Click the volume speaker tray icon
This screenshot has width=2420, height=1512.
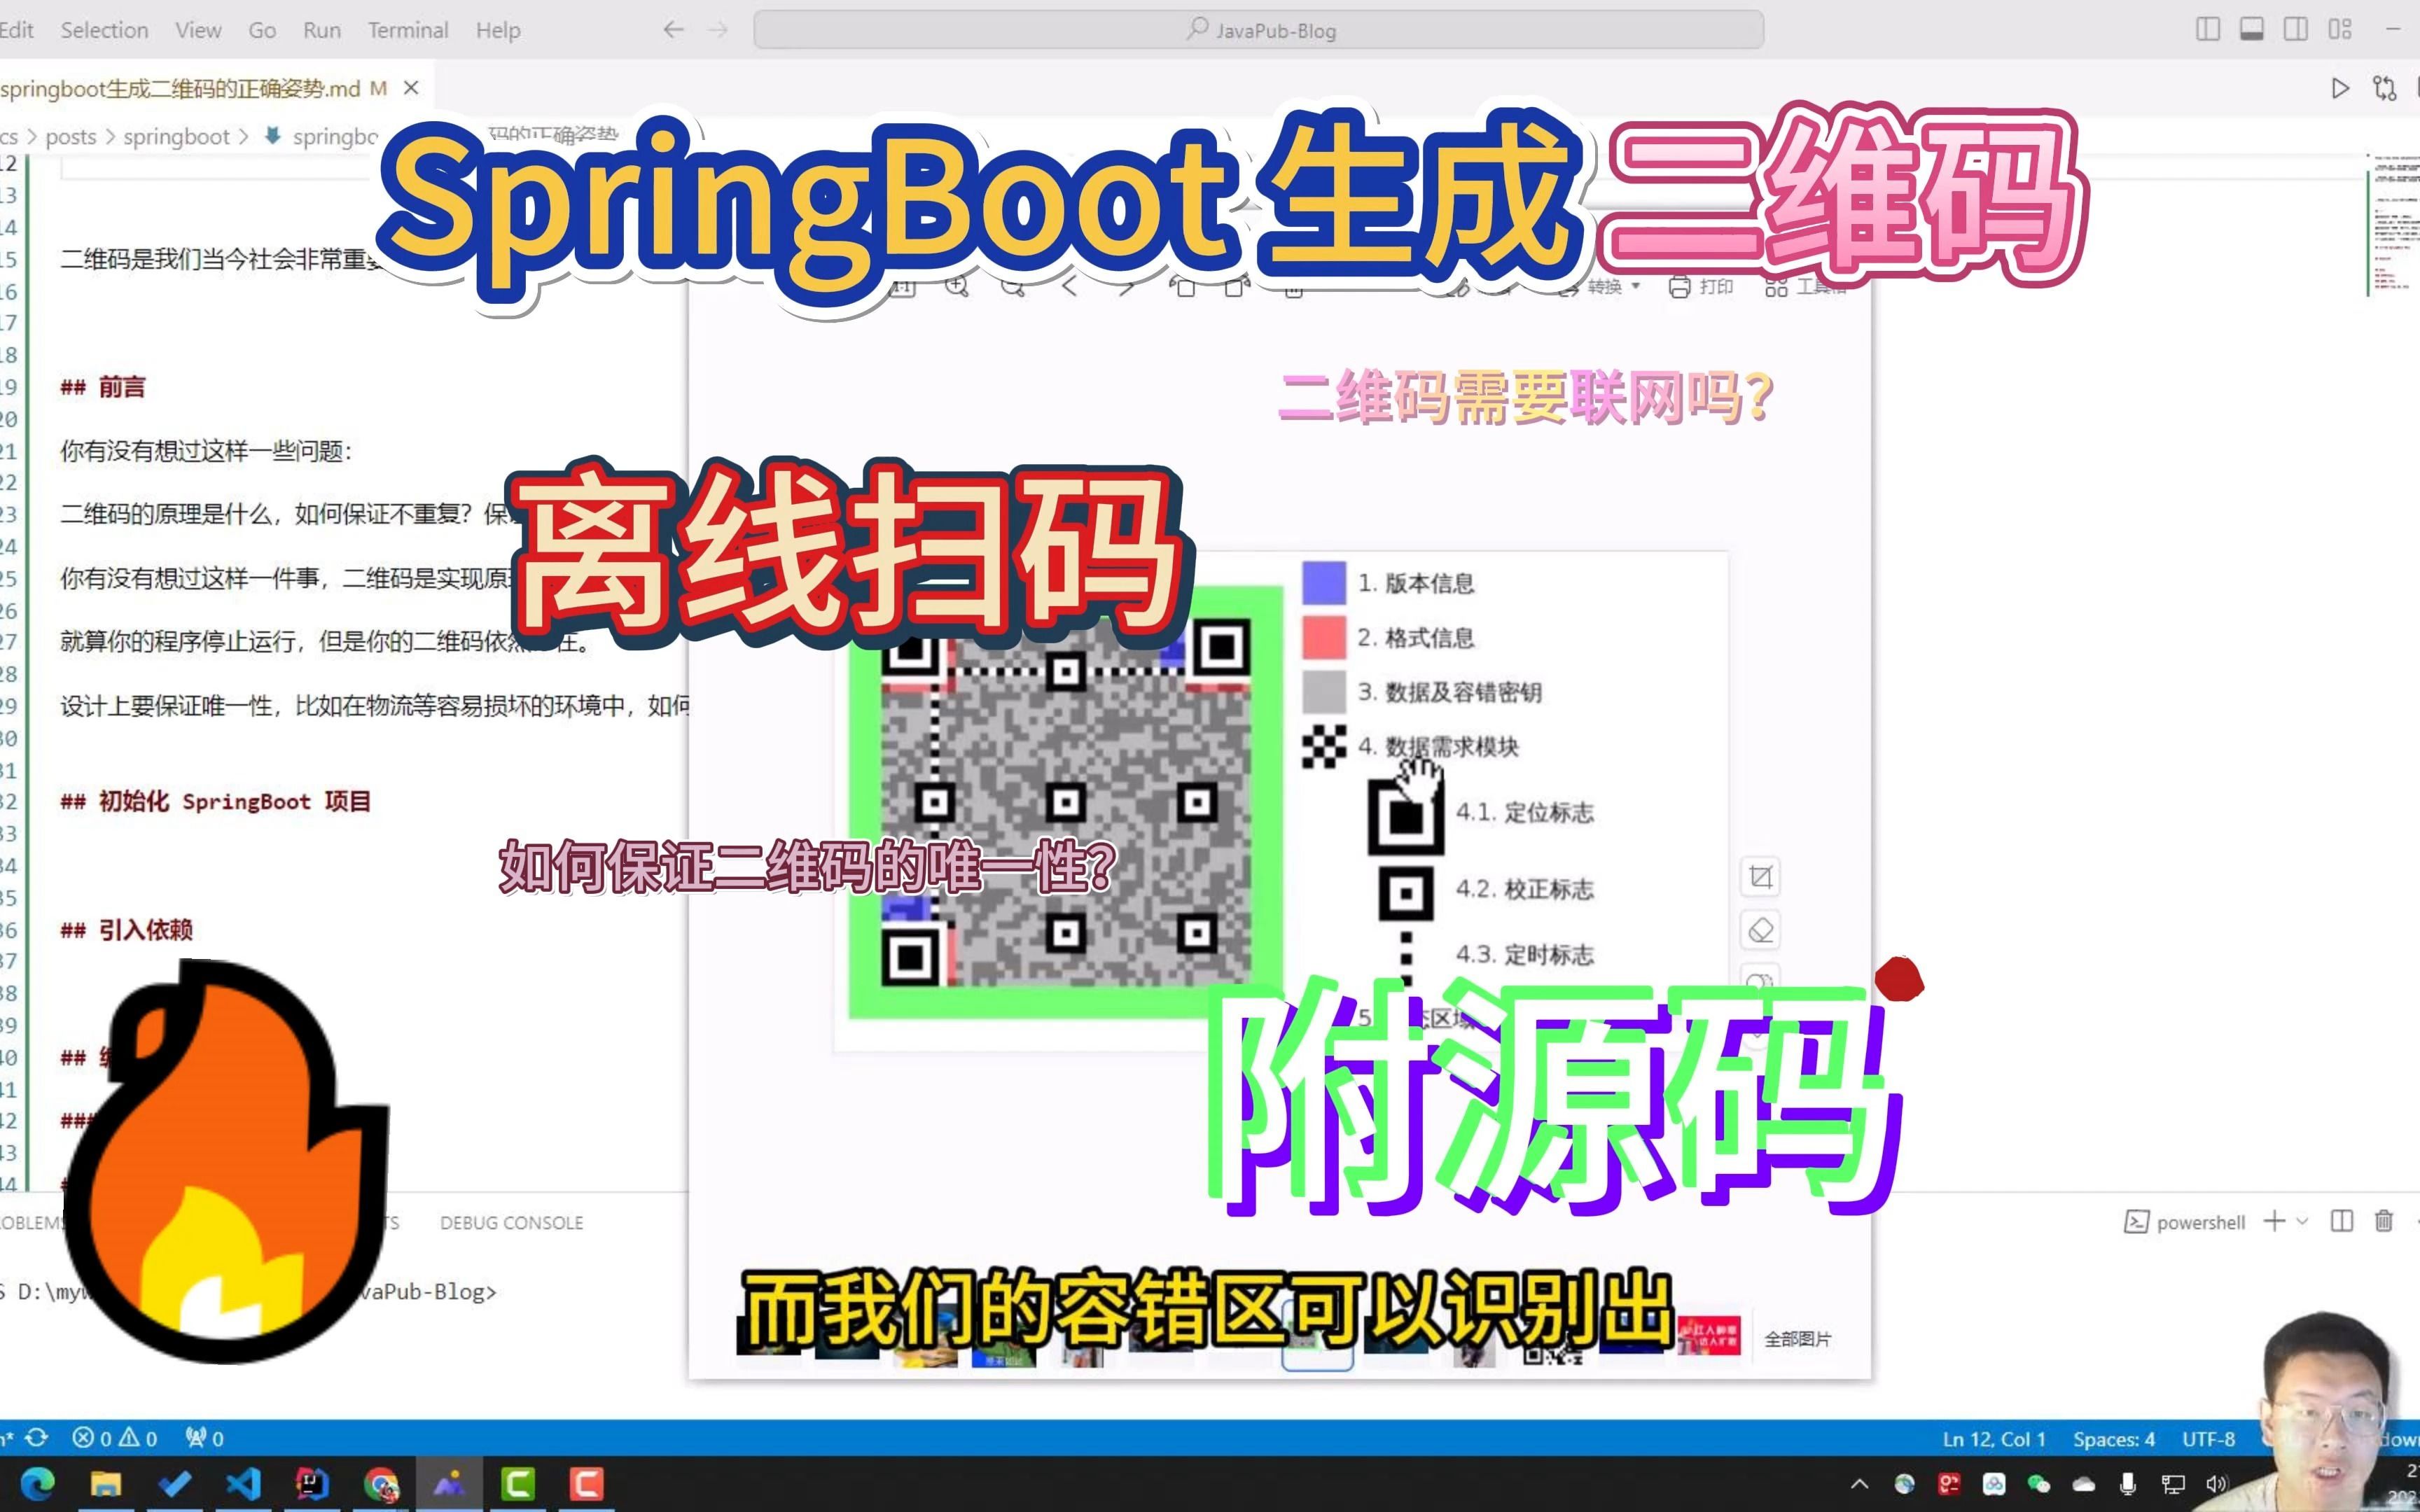pyautogui.click(x=2216, y=1484)
